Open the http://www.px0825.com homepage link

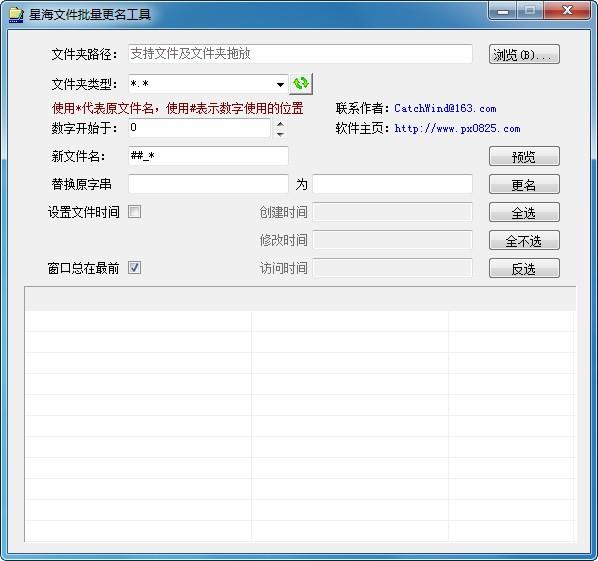pos(457,129)
